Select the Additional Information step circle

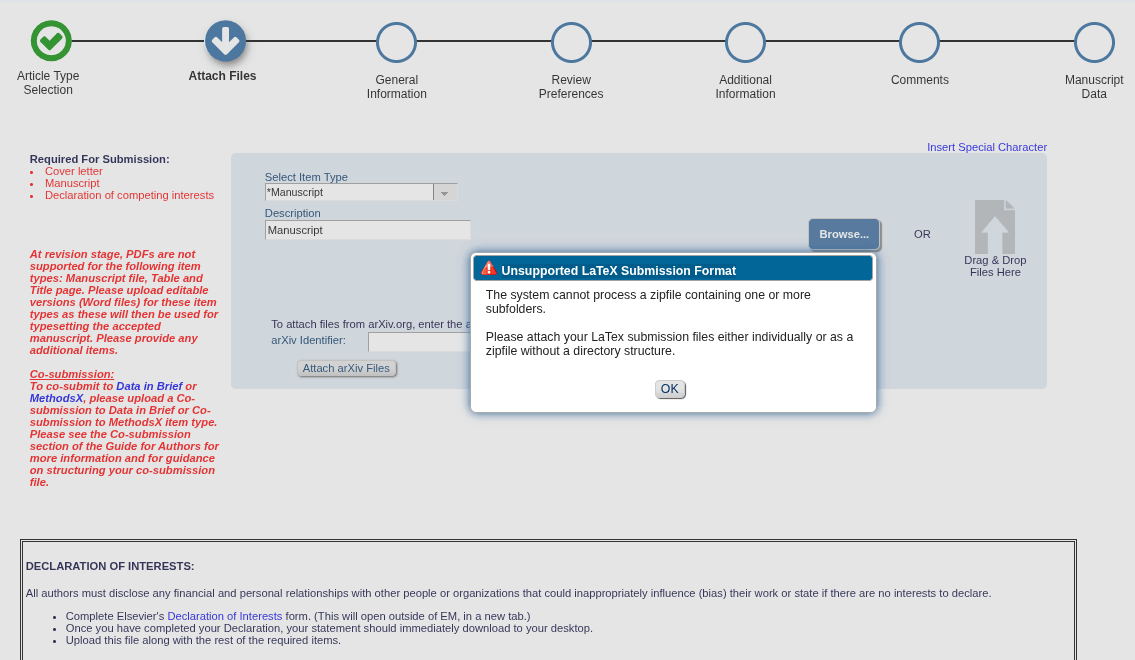pyautogui.click(x=745, y=42)
